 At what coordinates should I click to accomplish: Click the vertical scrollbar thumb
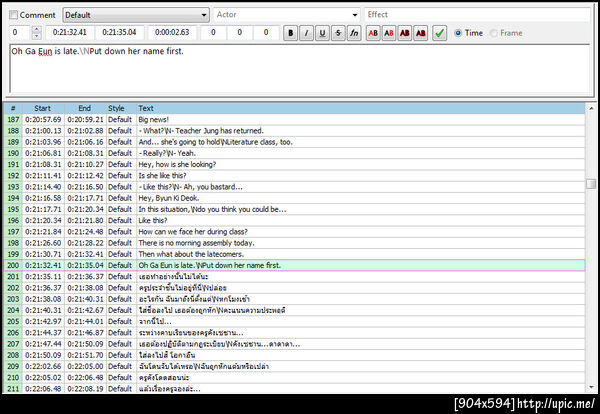[591, 184]
